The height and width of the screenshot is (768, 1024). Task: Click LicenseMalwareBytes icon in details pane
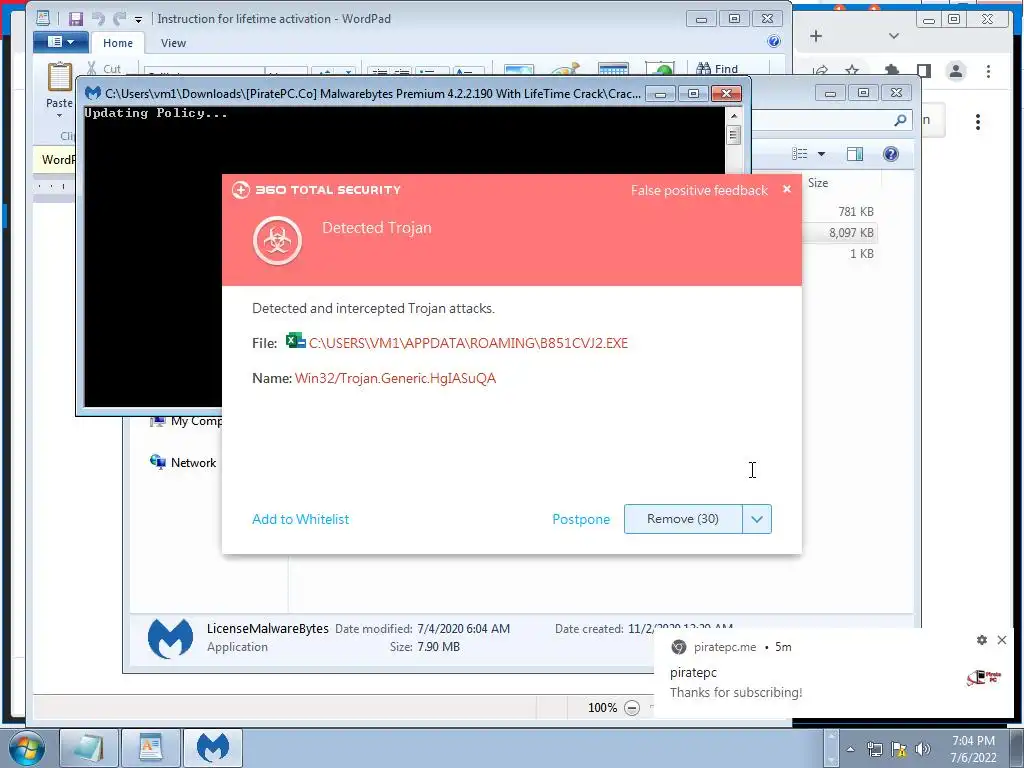tap(170, 638)
